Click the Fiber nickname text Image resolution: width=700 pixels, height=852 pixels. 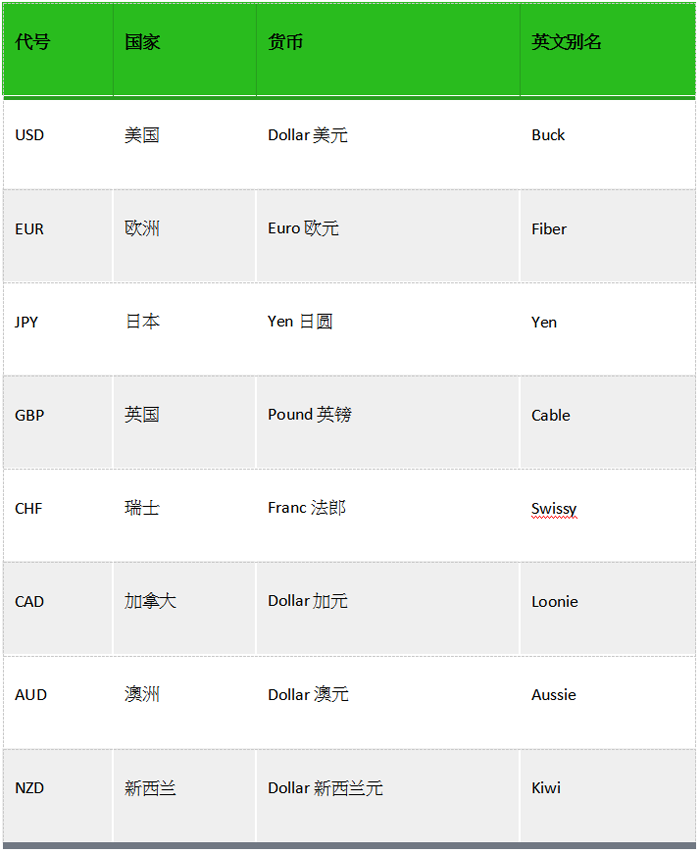pyautogui.click(x=549, y=229)
